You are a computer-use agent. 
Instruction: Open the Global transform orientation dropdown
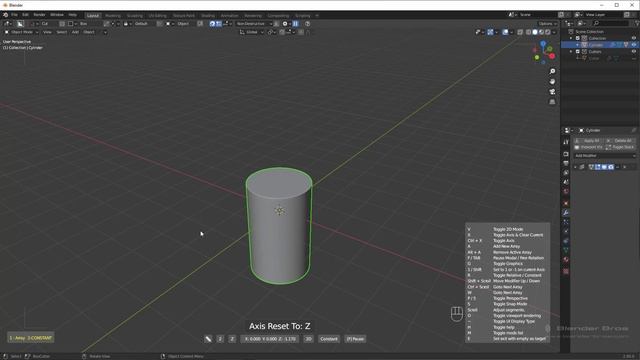[x=251, y=32]
